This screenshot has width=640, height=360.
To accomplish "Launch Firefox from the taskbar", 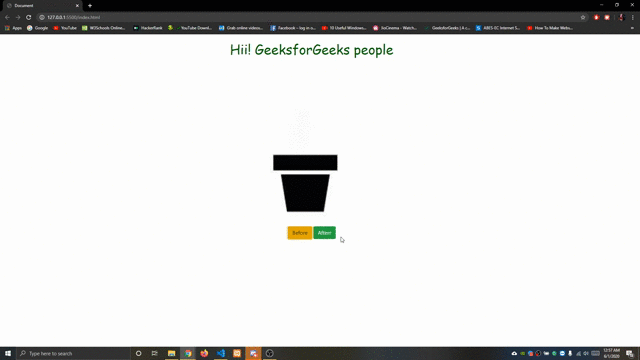I will (x=204, y=353).
